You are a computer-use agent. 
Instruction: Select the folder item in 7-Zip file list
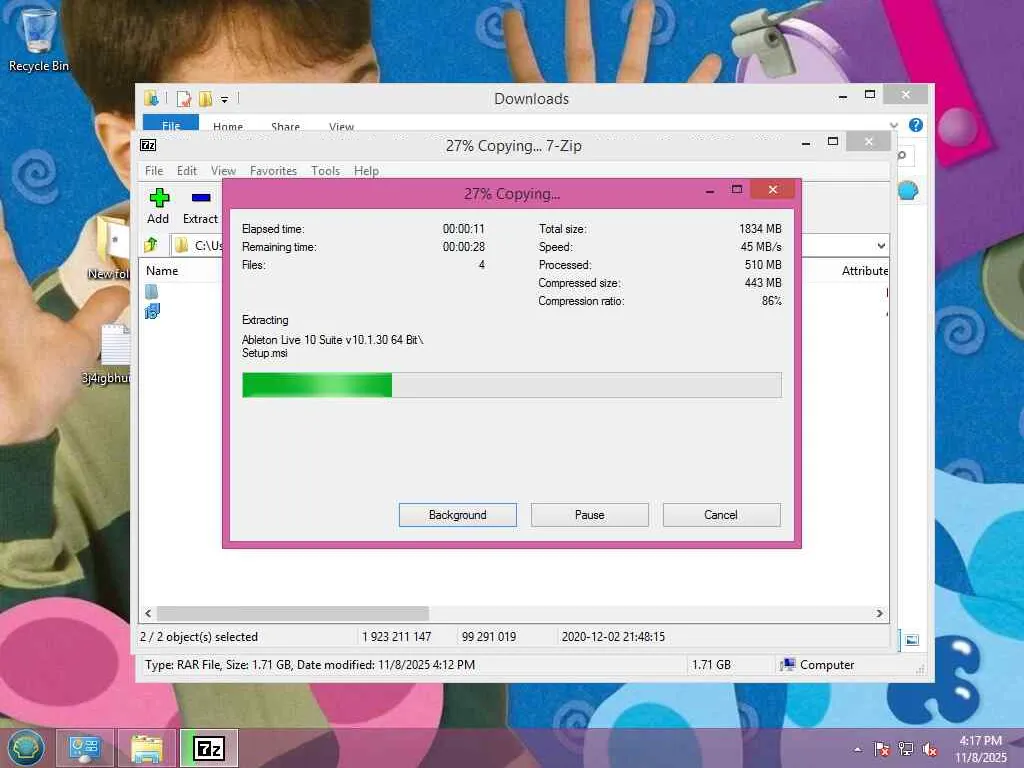coord(152,291)
